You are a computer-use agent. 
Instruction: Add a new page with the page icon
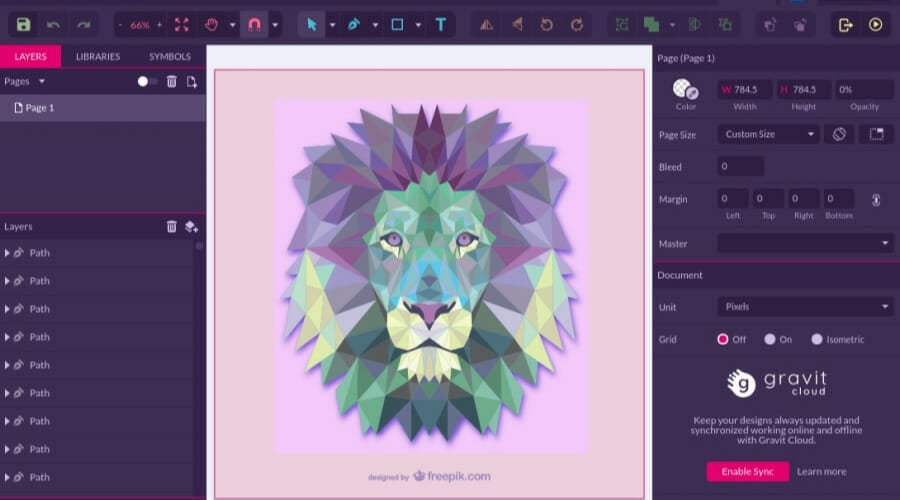point(192,82)
